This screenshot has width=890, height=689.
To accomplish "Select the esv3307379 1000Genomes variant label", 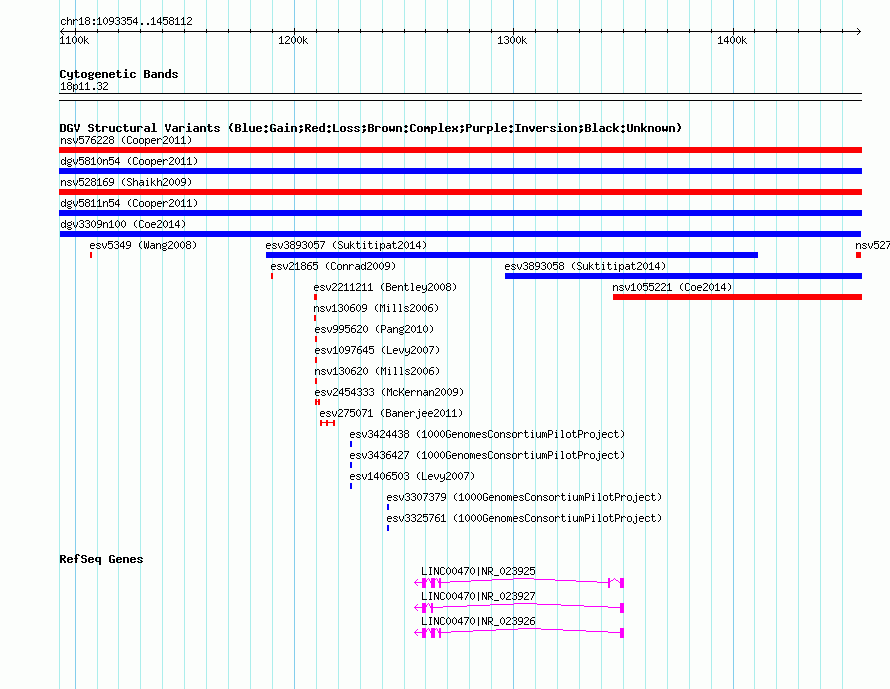I will pyautogui.click(x=524, y=497).
